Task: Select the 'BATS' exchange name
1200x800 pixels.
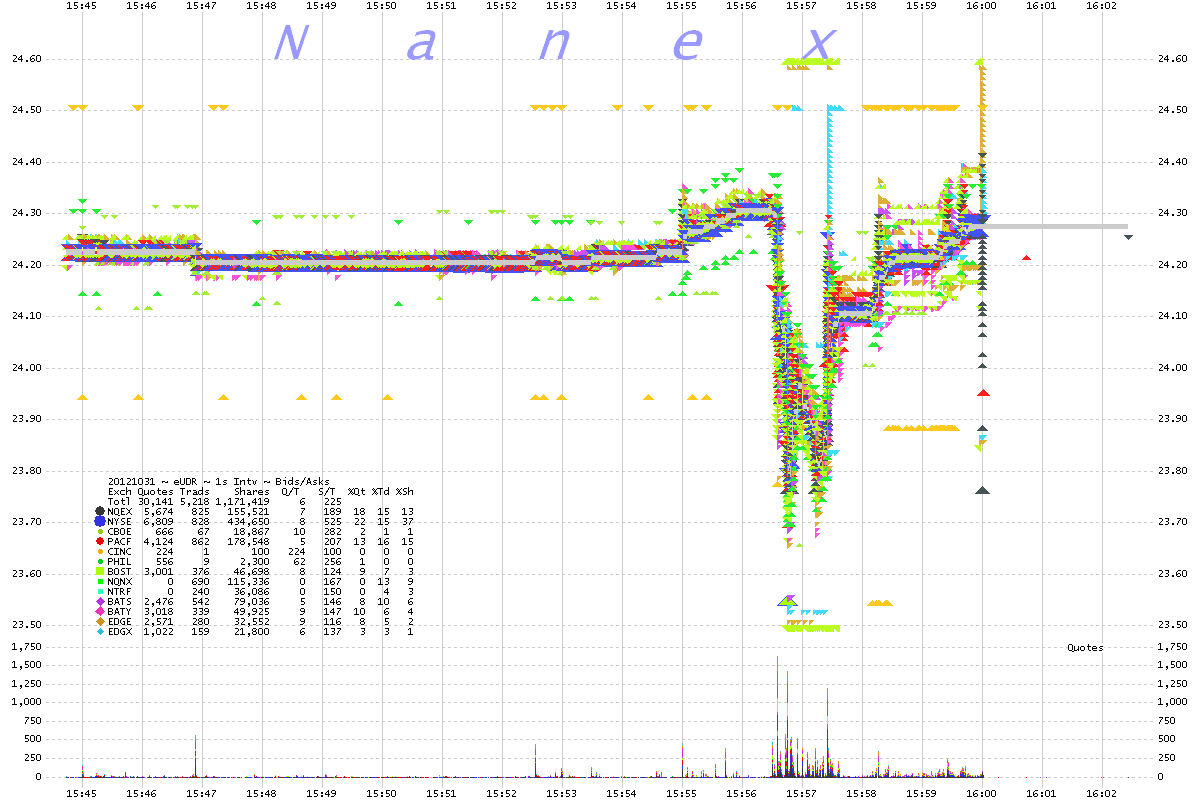Action: coord(120,601)
